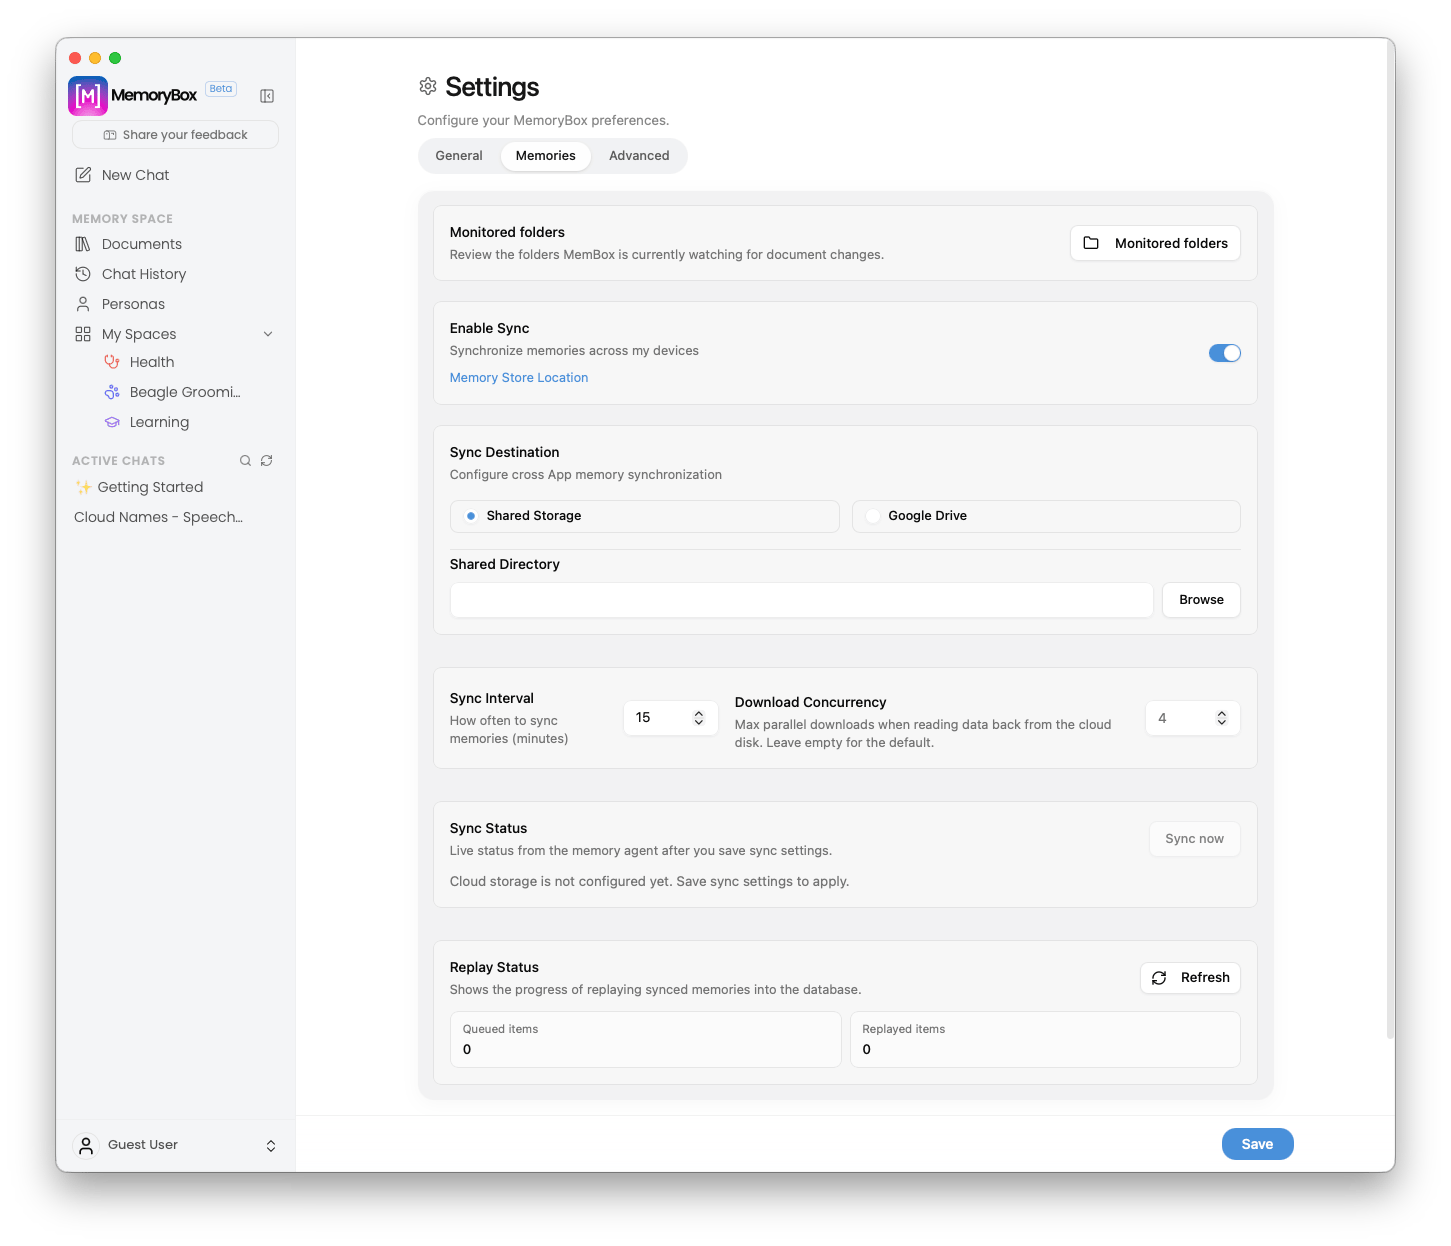This screenshot has height=1246, width=1451.
Task: Click the Sync Interval value field
Action: click(671, 718)
